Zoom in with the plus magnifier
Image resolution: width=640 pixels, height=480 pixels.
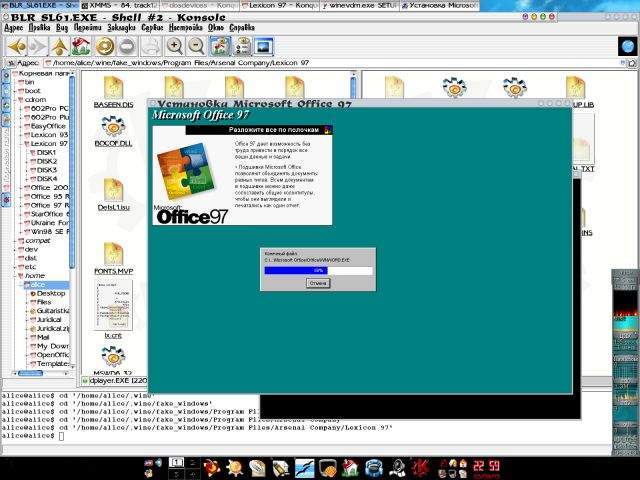pos(175,46)
